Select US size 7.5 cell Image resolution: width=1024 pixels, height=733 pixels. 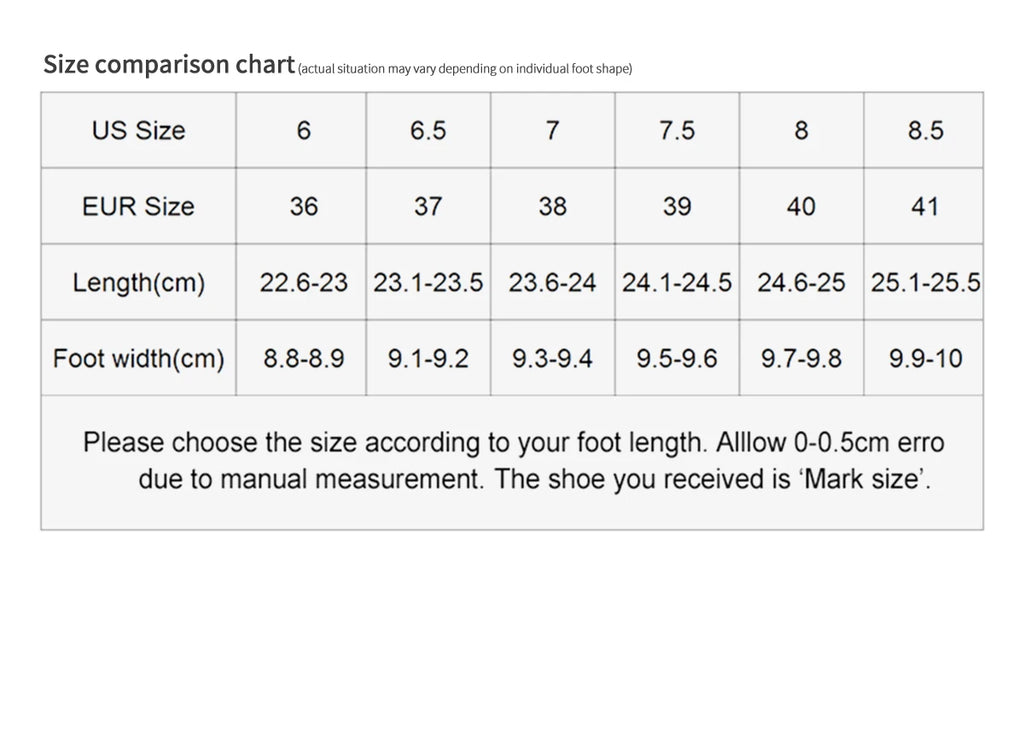click(677, 130)
